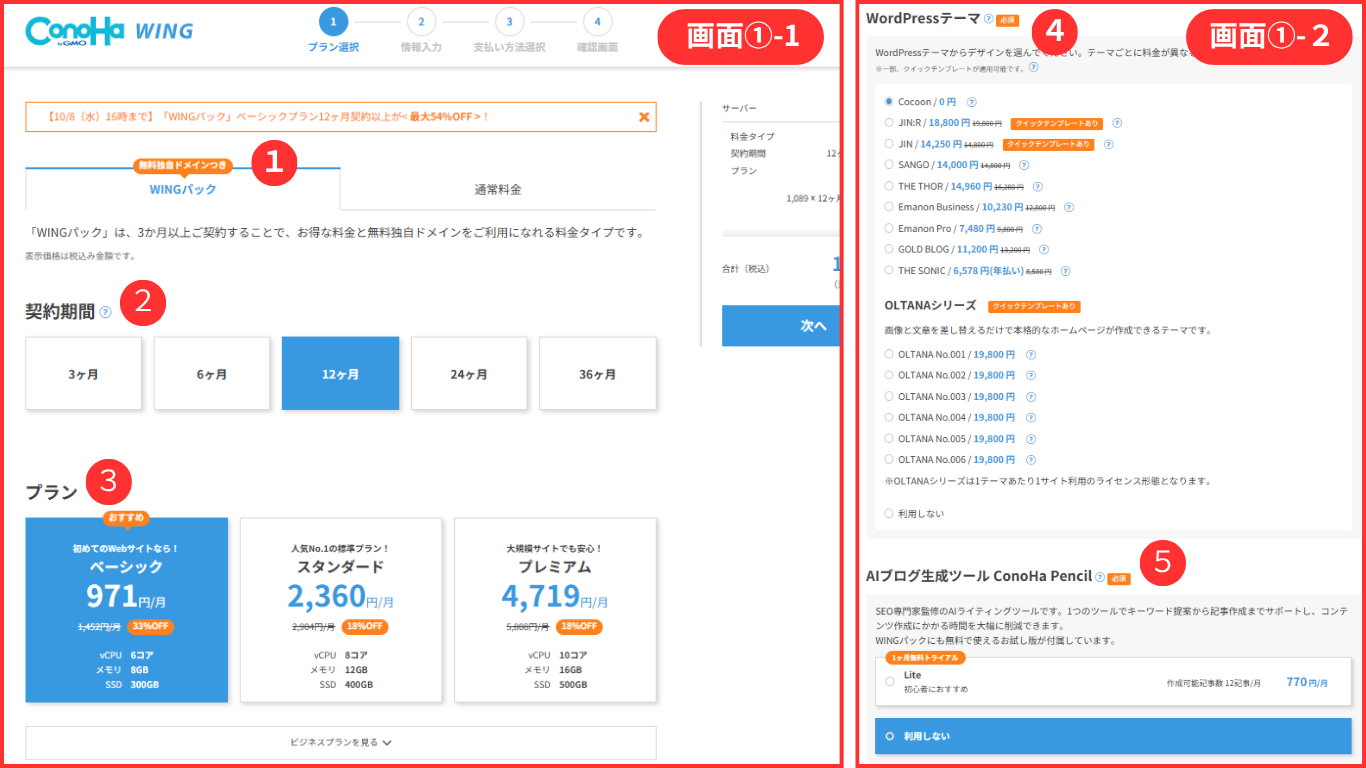Open help icon next to OLTANA No.001
Viewport: 1366px width, 768px height.
click(x=1030, y=354)
